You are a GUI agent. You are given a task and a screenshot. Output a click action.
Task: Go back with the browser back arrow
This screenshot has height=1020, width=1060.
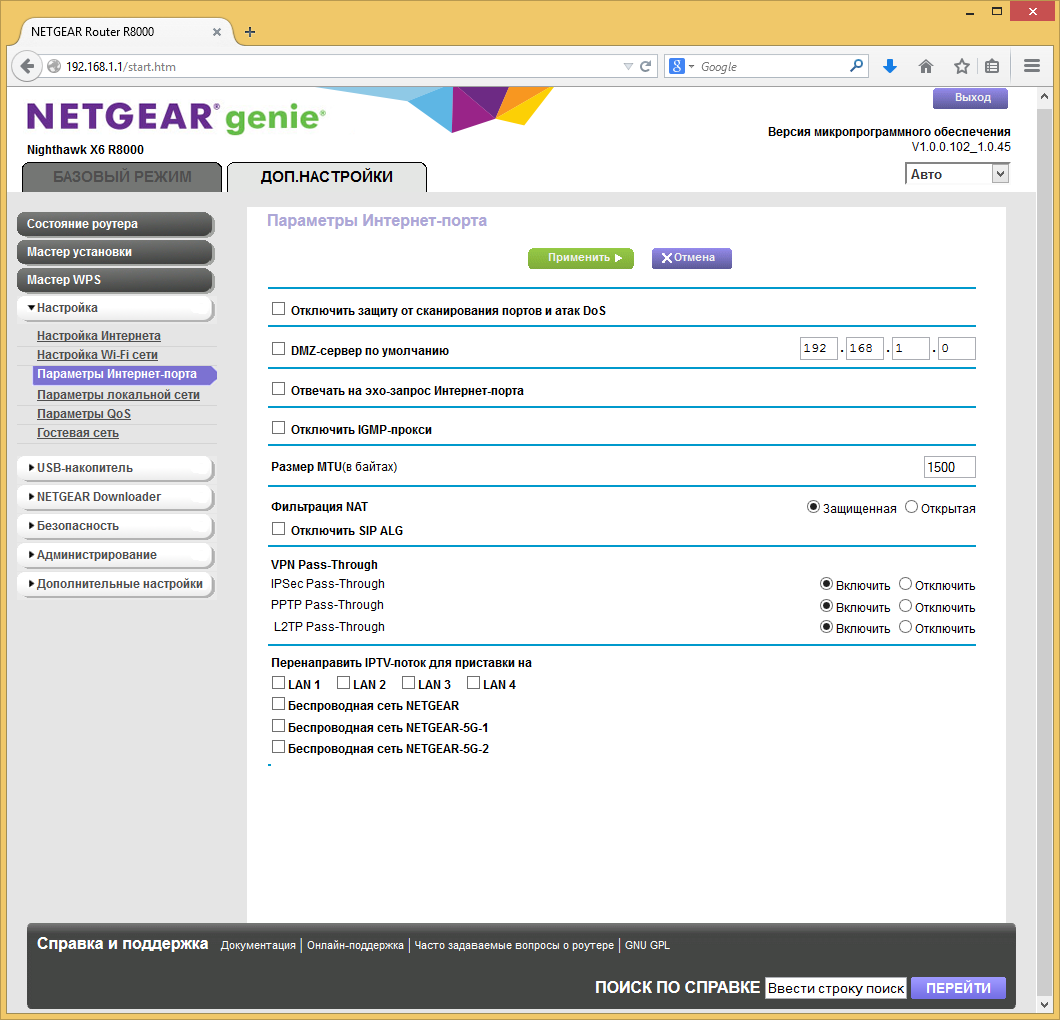point(26,66)
